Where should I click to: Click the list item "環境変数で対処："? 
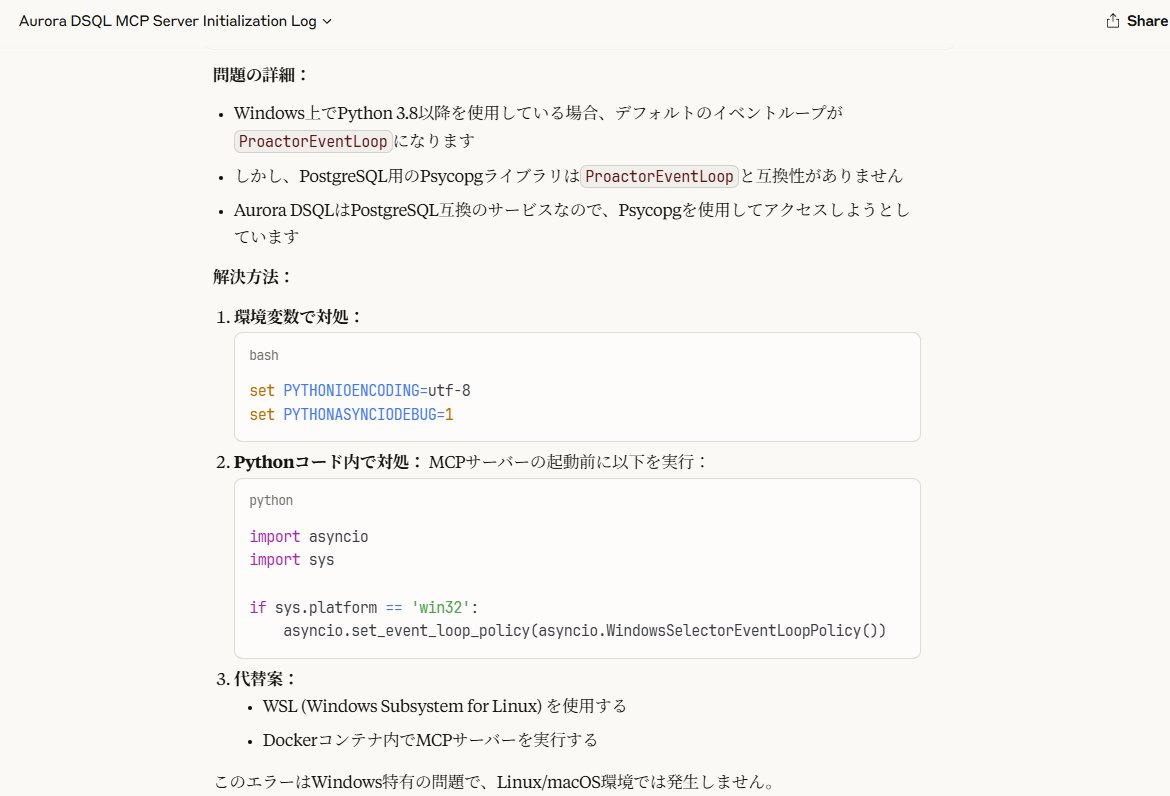[x=298, y=316]
